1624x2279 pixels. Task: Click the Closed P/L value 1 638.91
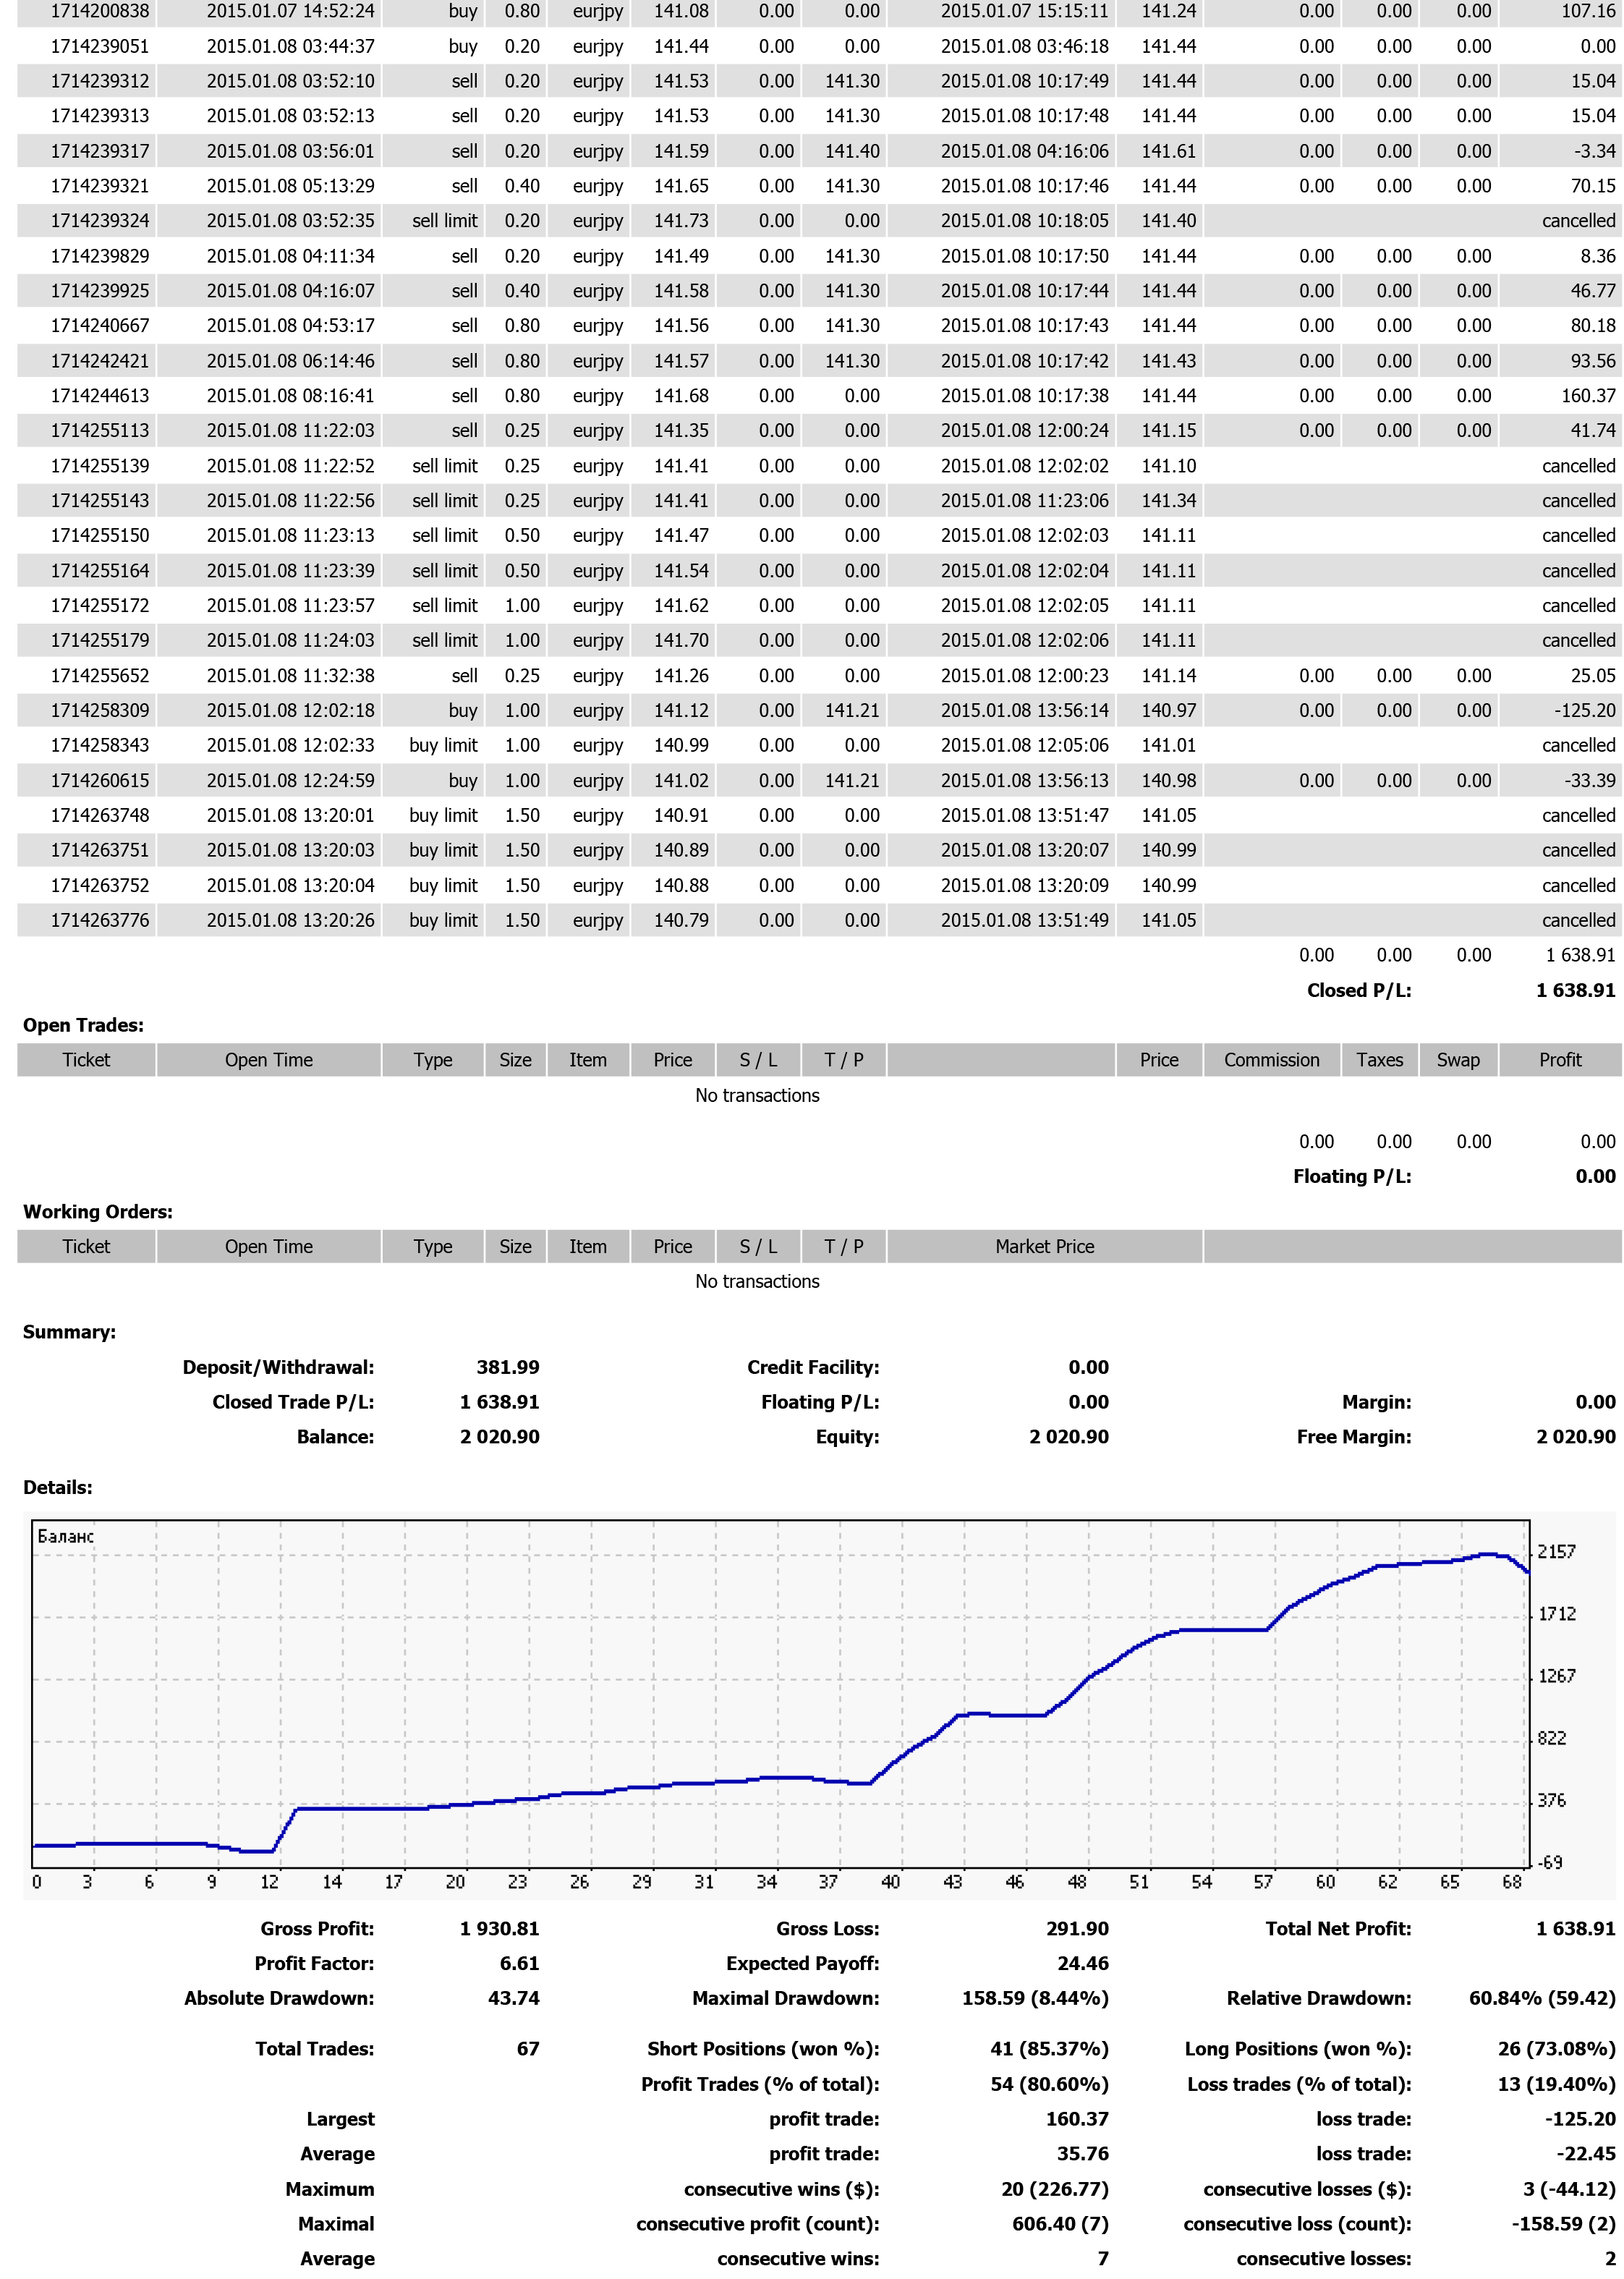(1575, 990)
